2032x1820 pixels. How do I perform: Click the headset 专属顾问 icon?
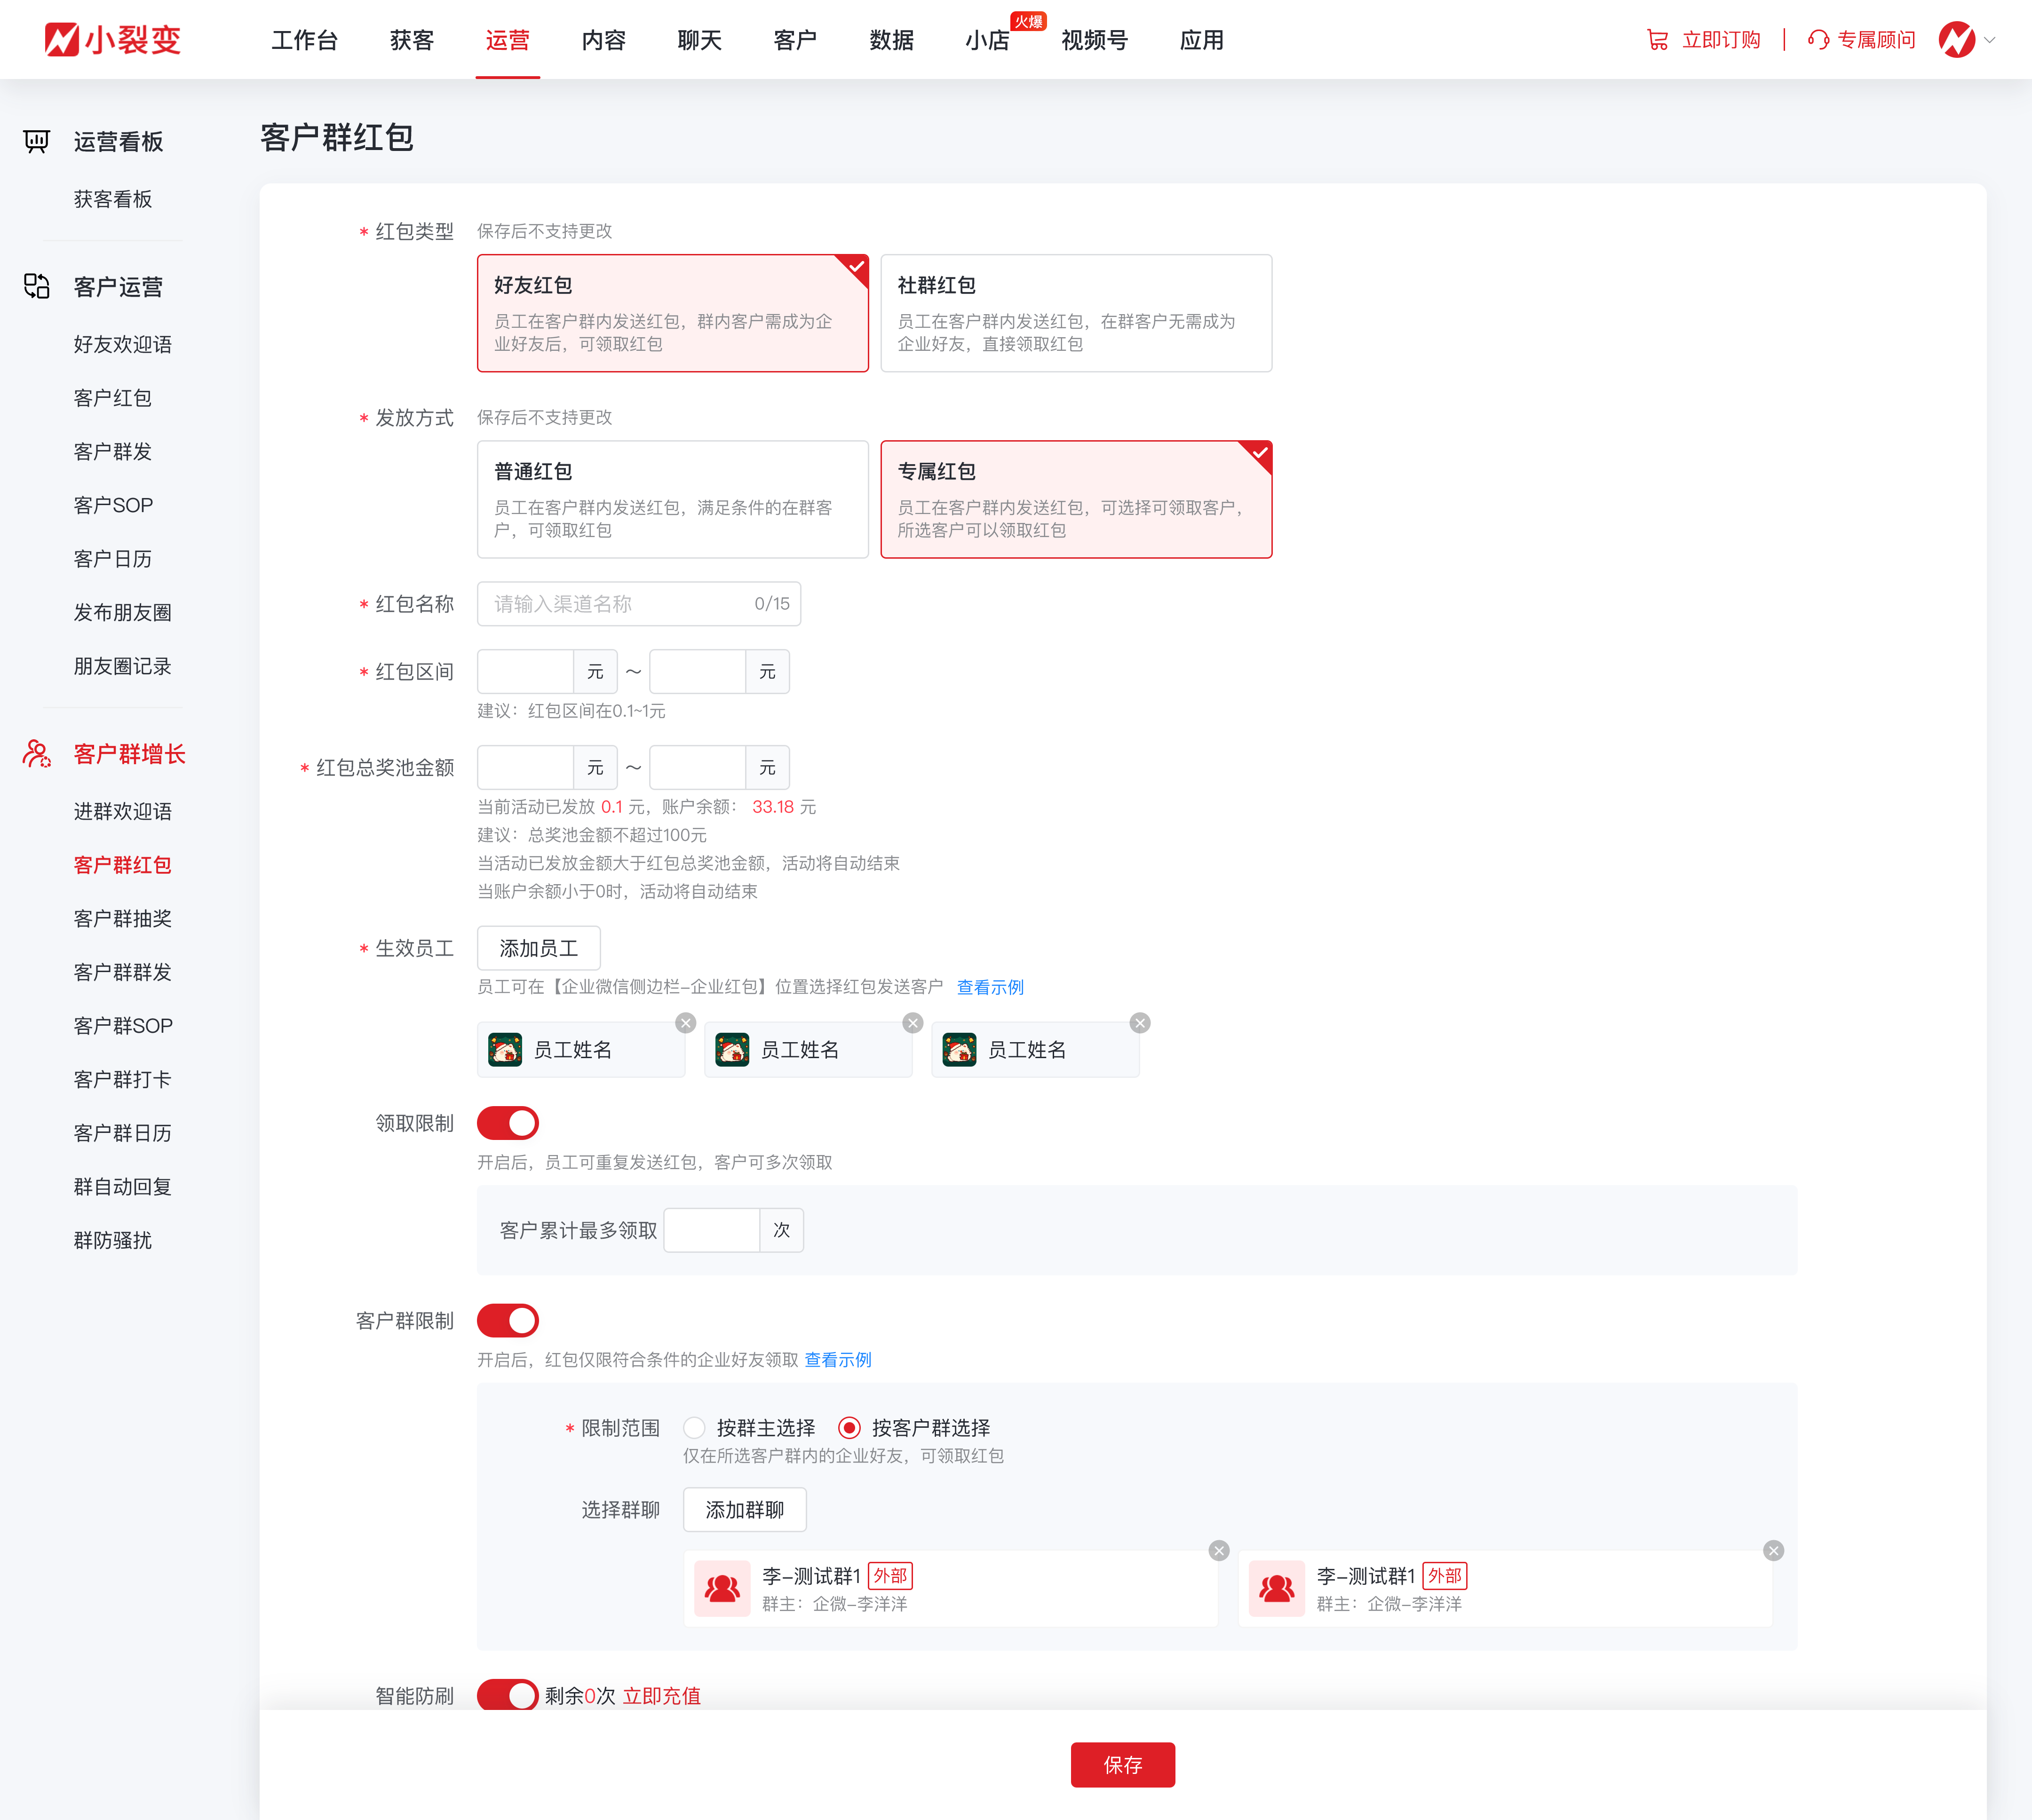[x=1818, y=40]
